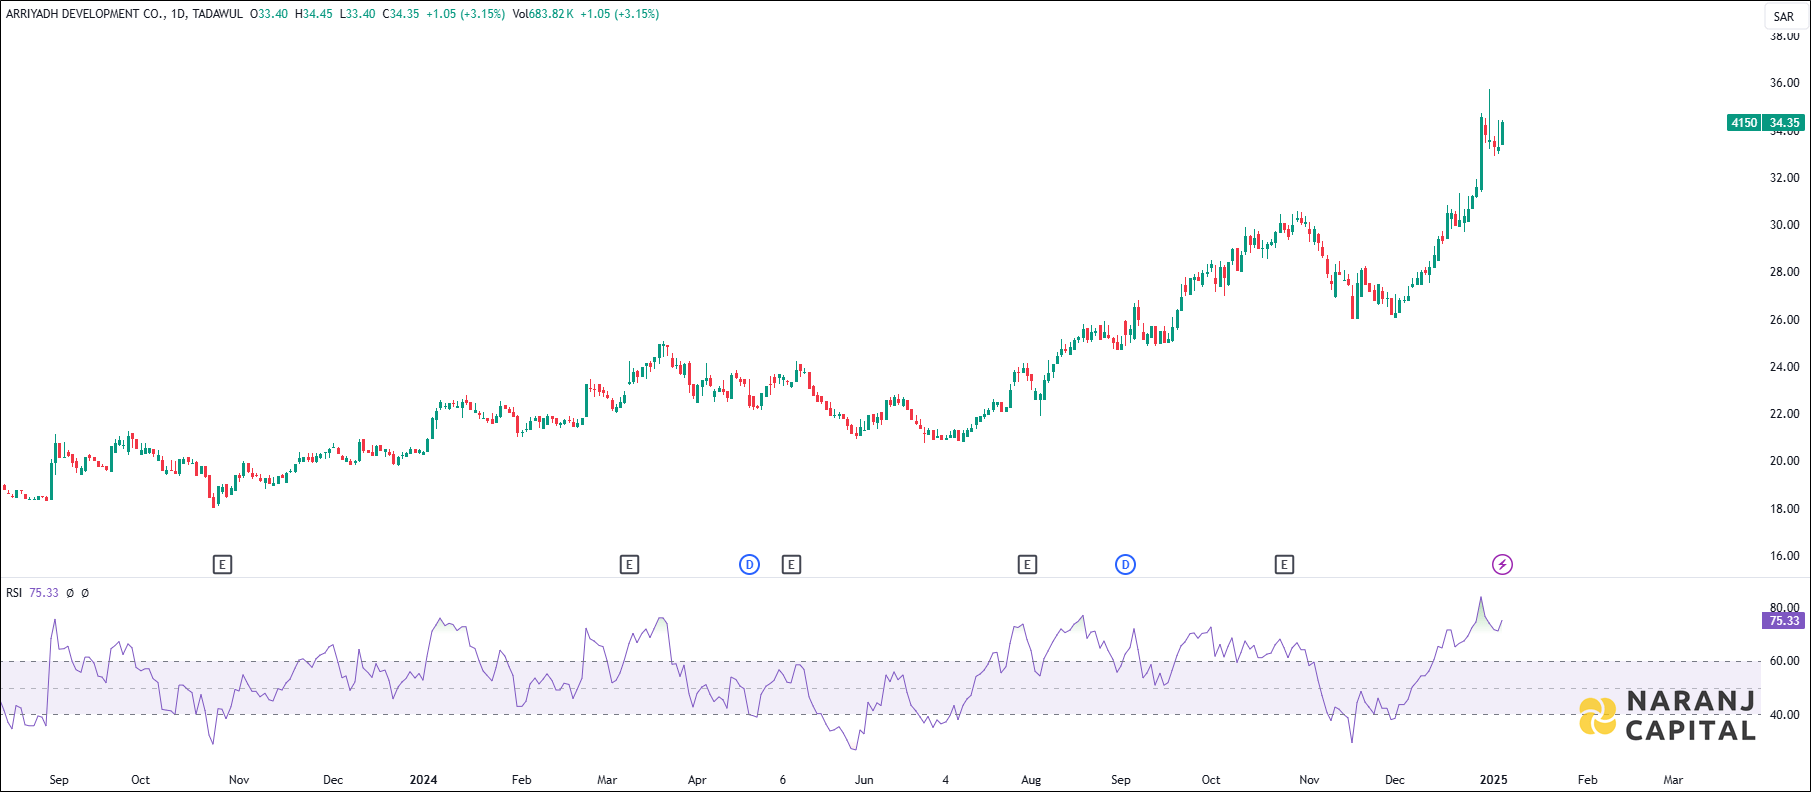
Task: Click the Vol683.82 K volume readout
Action: click(542, 14)
